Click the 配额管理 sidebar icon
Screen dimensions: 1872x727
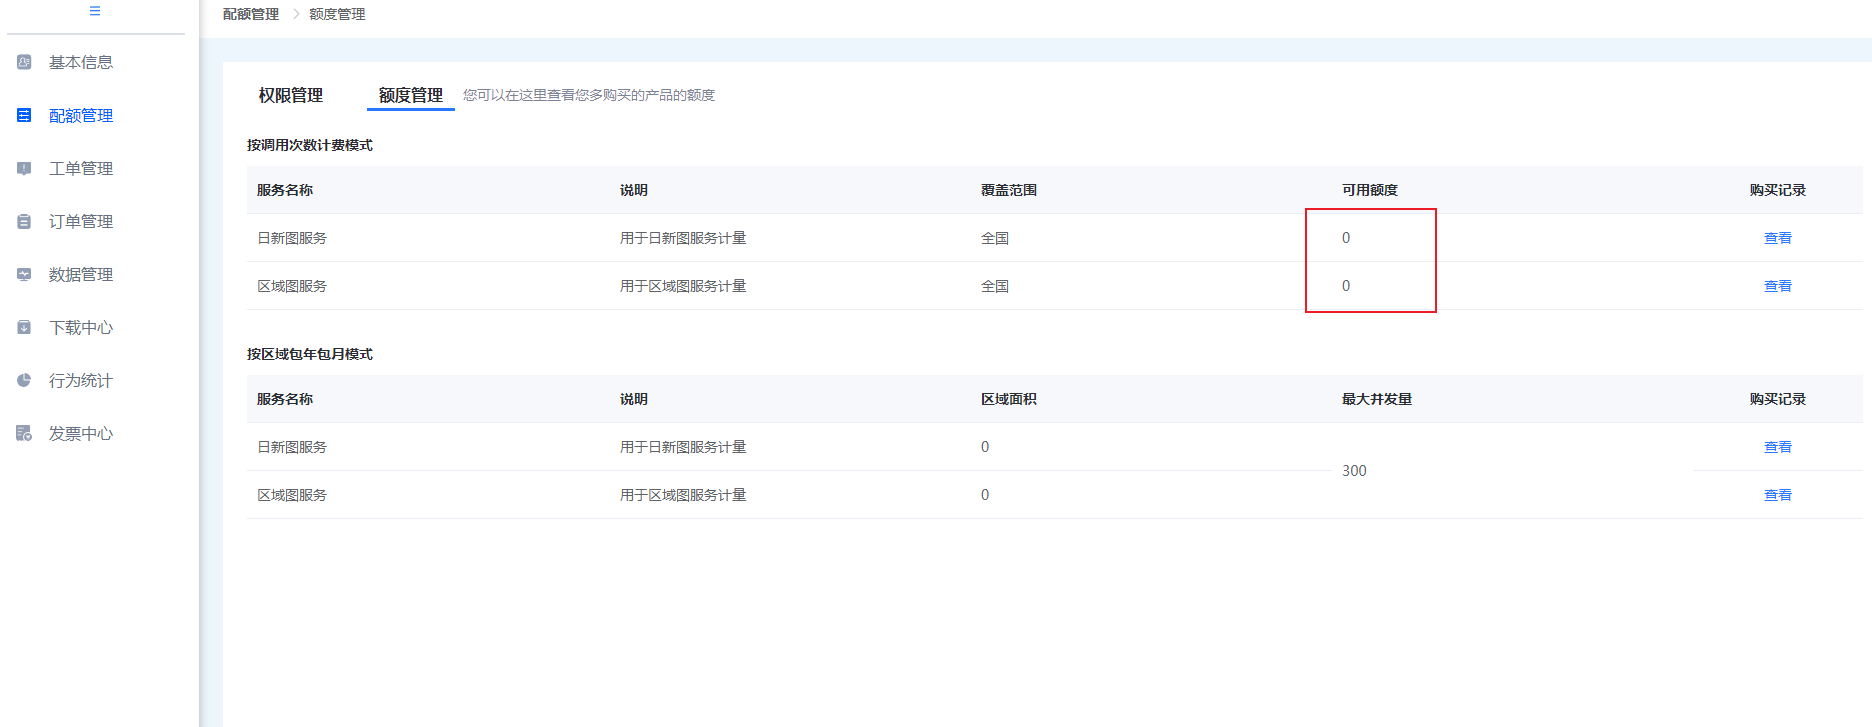[x=24, y=115]
